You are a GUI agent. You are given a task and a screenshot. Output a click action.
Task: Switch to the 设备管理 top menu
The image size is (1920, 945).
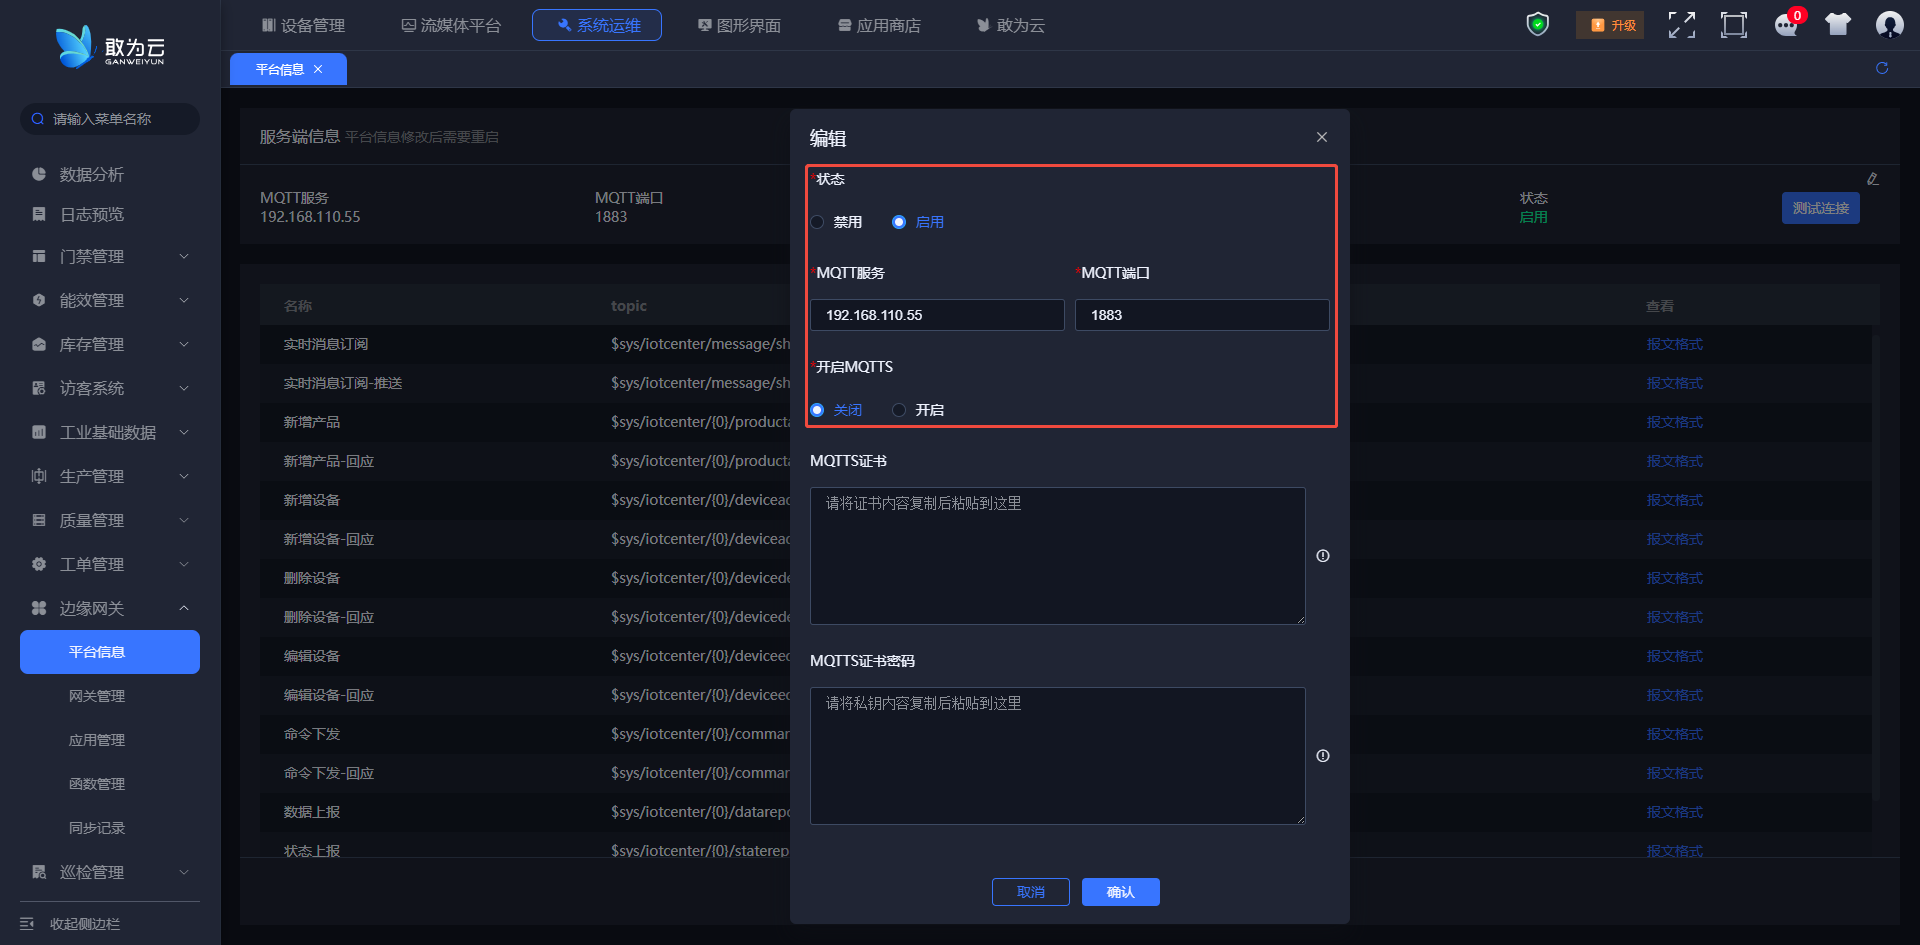303,25
